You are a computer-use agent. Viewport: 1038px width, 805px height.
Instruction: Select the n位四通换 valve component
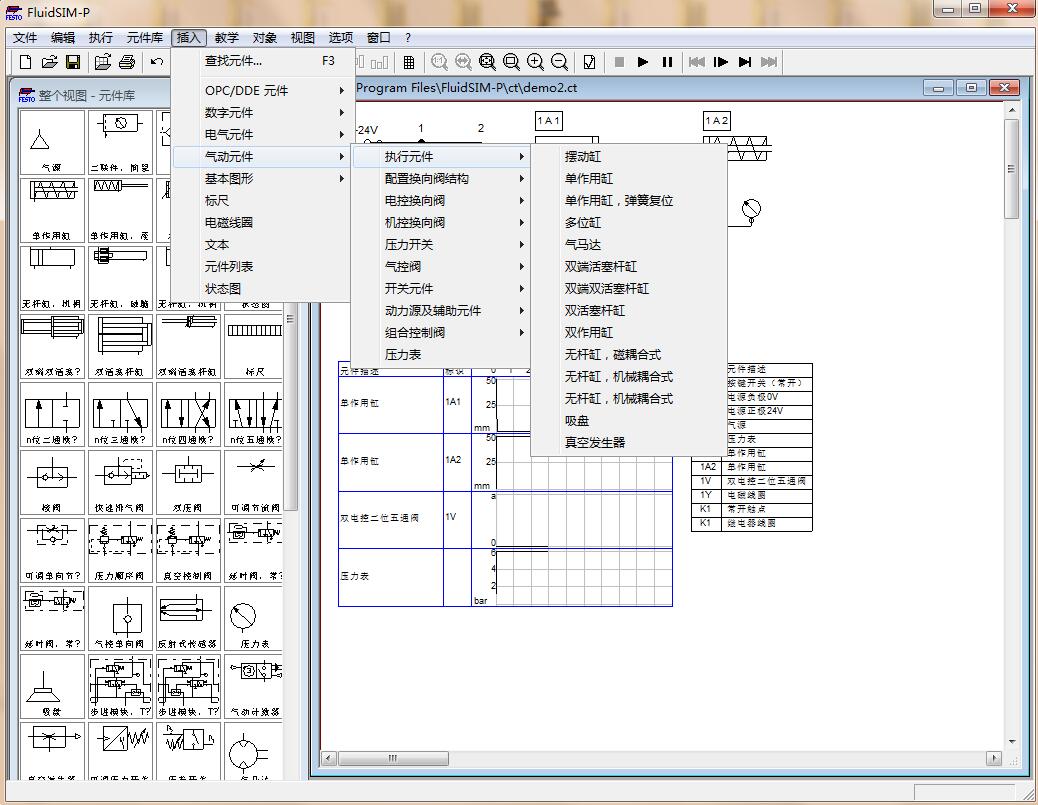[x=188, y=415]
